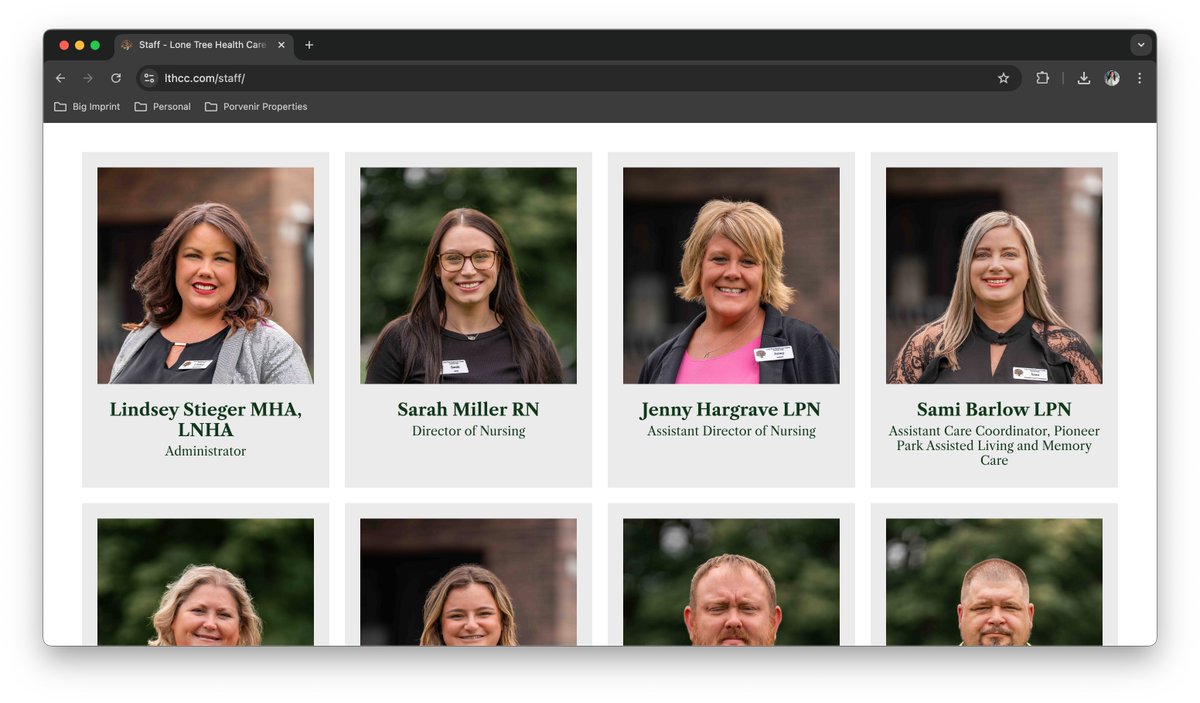Image resolution: width=1200 pixels, height=703 pixels.
Task: Click the name Jenny Hargrave LPN
Action: tap(731, 409)
